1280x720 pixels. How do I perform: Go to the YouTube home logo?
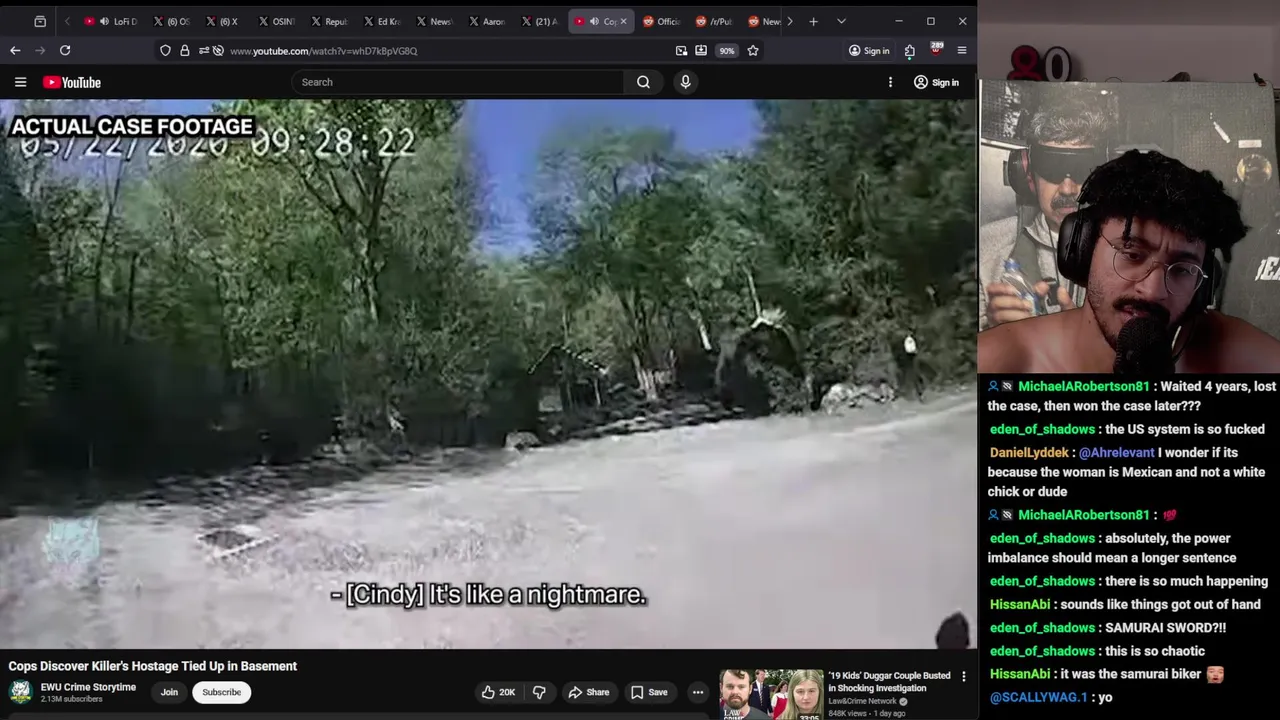click(x=72, y=82)
